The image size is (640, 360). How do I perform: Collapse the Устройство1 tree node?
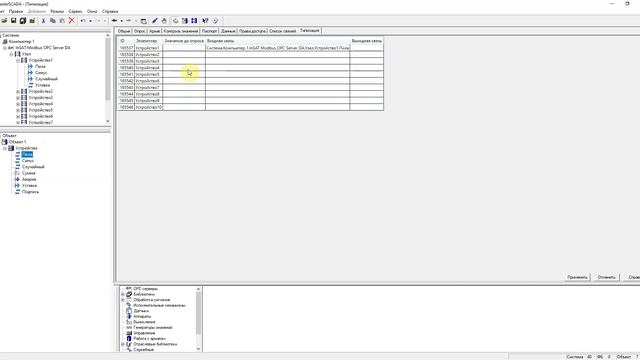click(18, 60)
